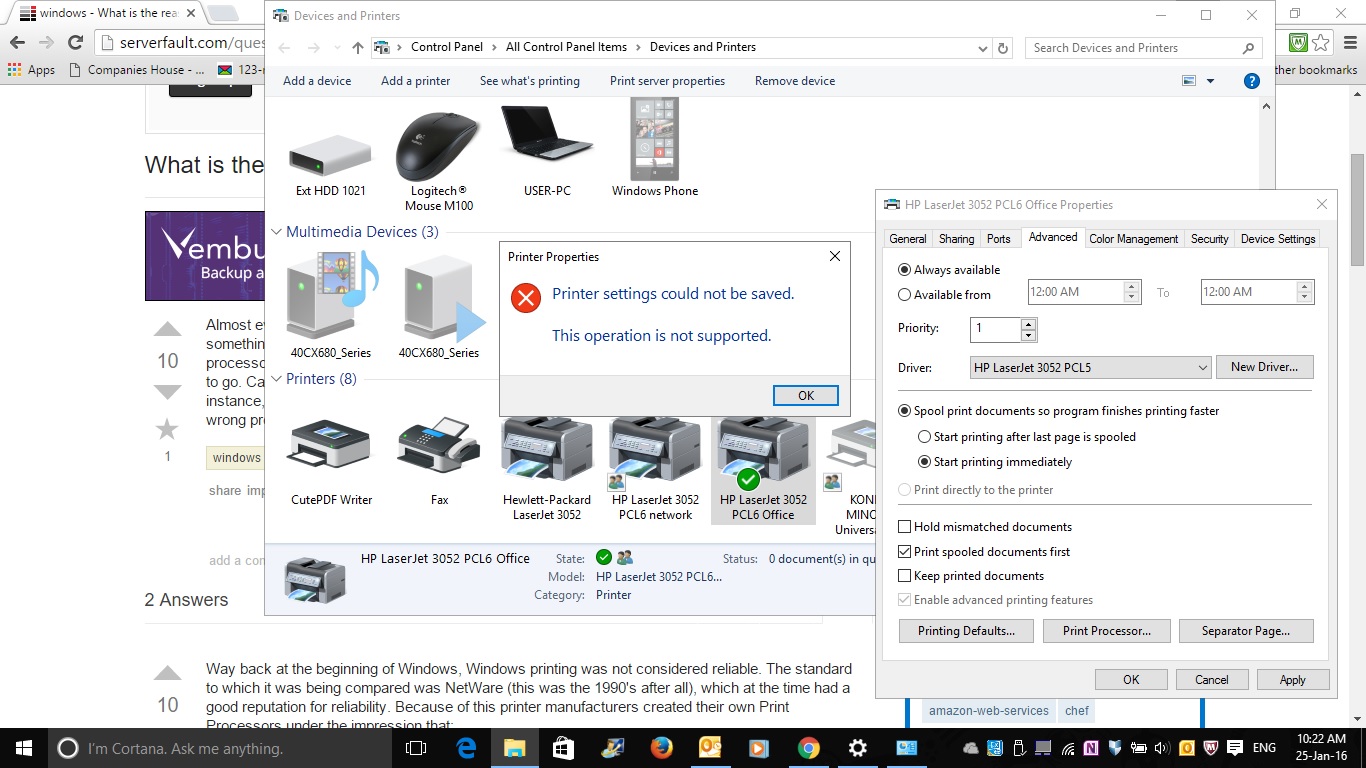1366x768 pixels.
Task: Go up one level in Control Panel
Action: (x=358, y=48)
